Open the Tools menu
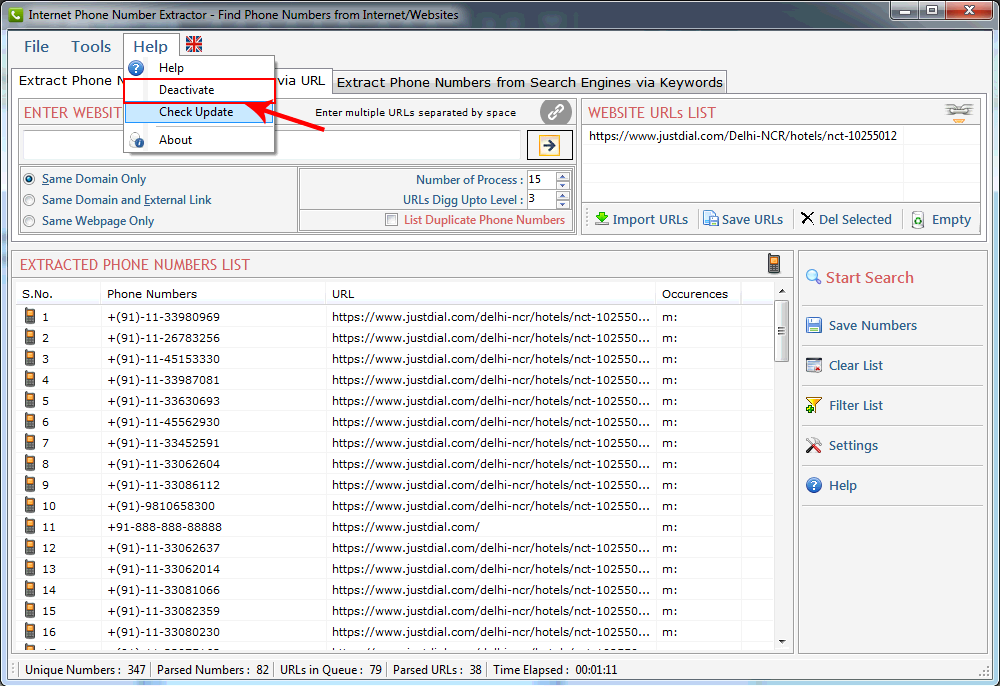Image resolution: width=1000 pixels, height=686 pixels. click(x=91, y=47)
